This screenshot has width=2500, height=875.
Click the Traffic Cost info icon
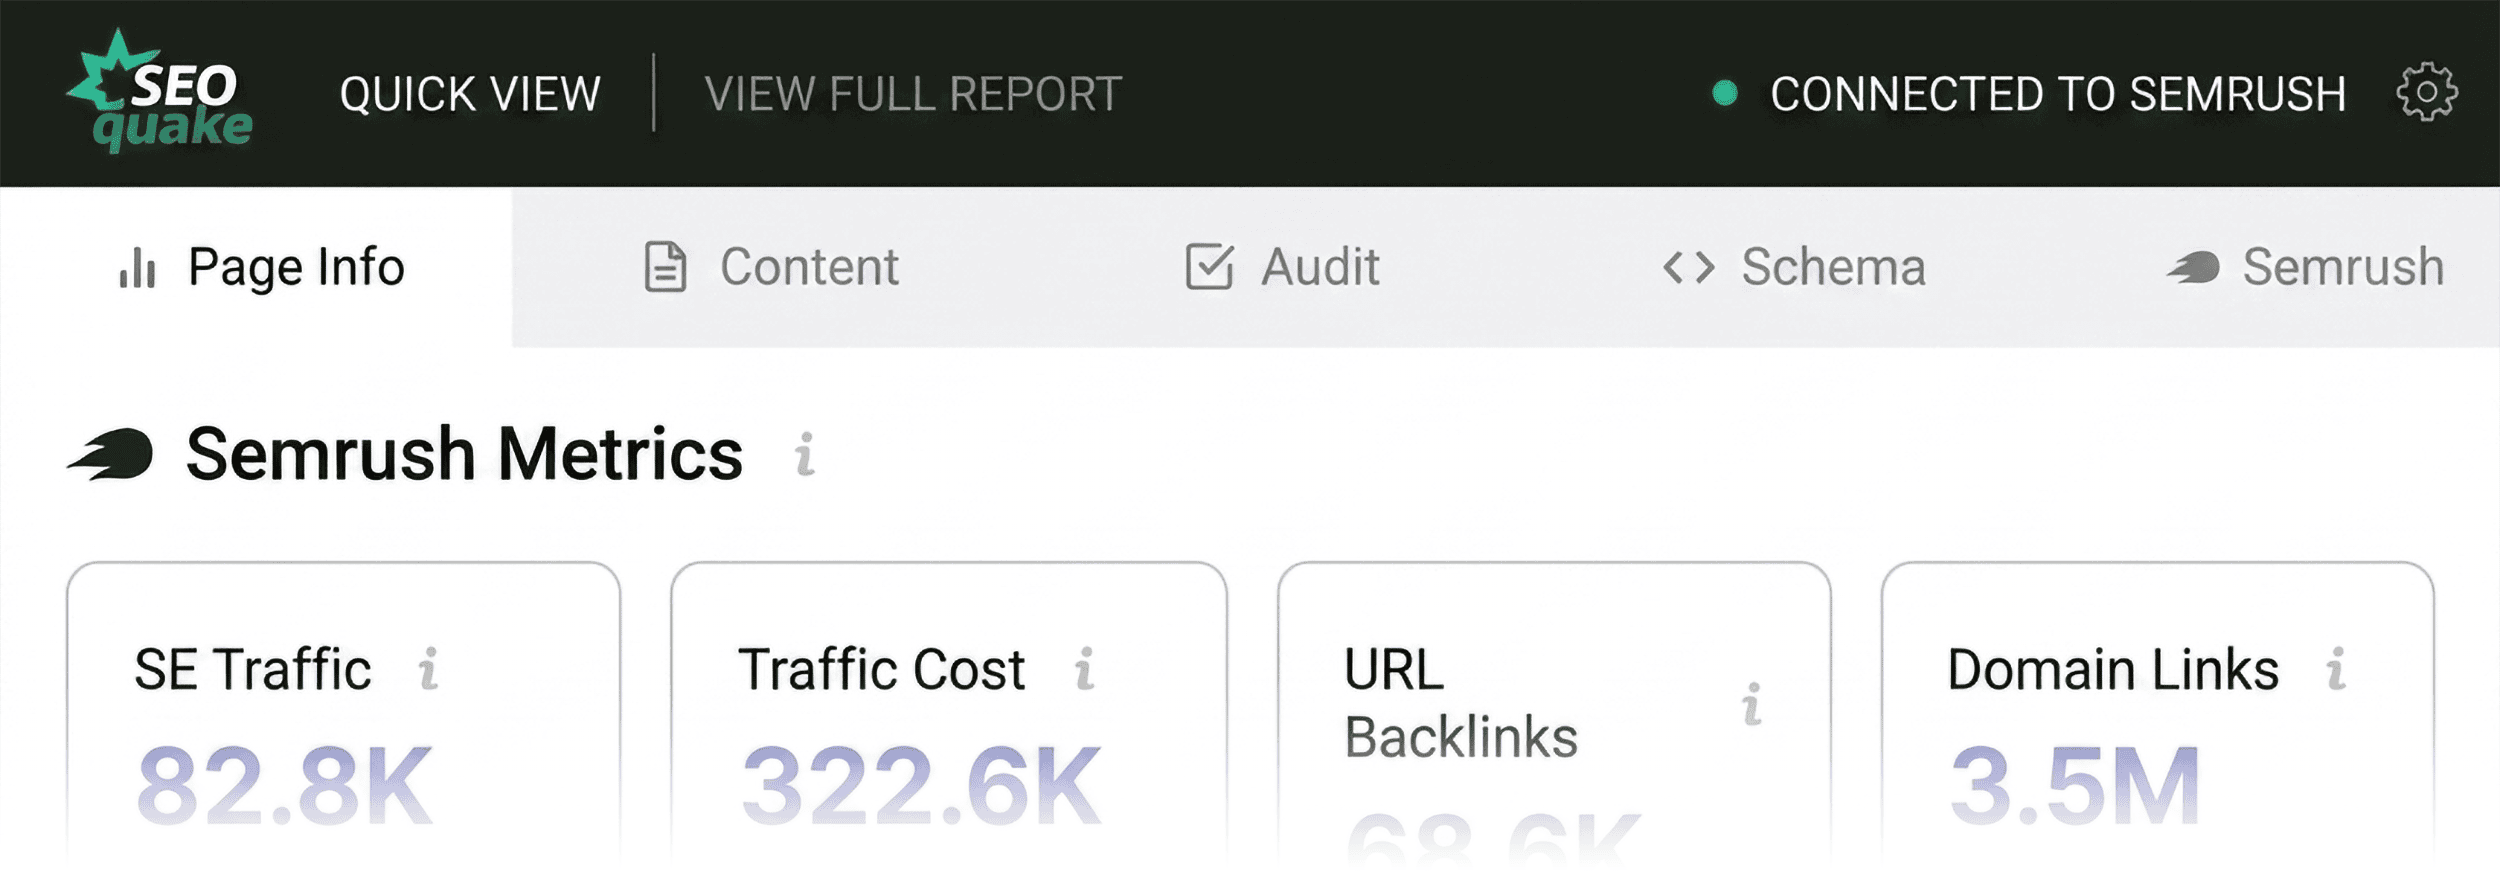(x=1085, y=669)
